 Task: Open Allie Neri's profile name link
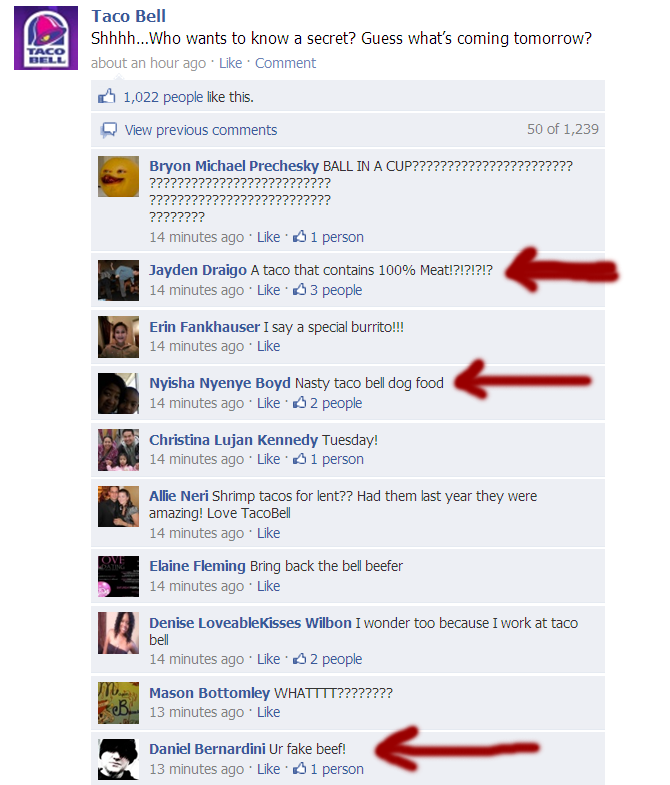(x=179, y=496)
